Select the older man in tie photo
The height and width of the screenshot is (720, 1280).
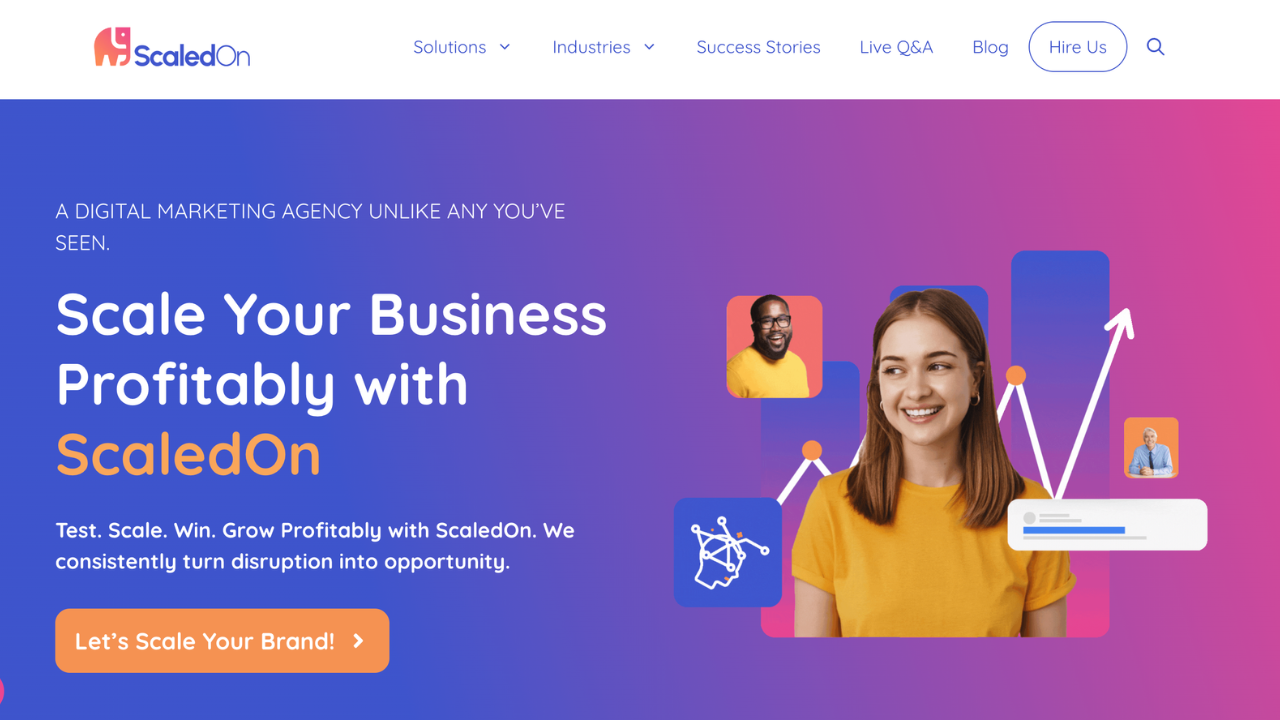1151,448
